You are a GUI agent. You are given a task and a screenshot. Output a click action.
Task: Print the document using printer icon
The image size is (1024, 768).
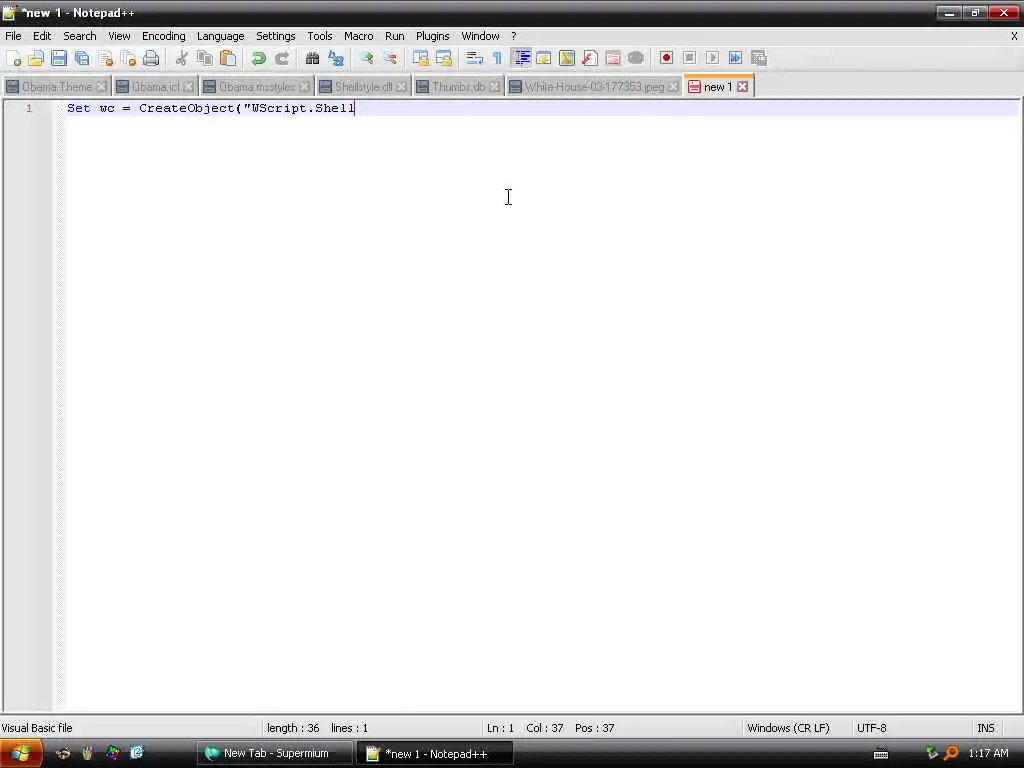[151, 58]
